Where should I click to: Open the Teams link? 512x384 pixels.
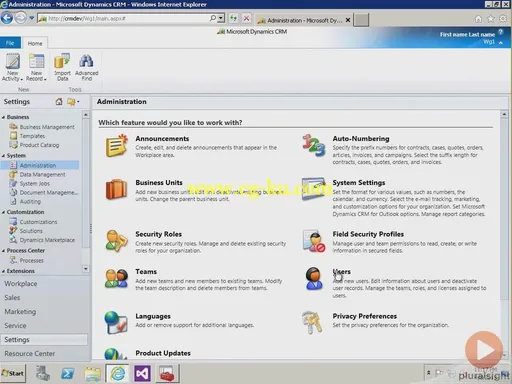[x=146, y=272]
